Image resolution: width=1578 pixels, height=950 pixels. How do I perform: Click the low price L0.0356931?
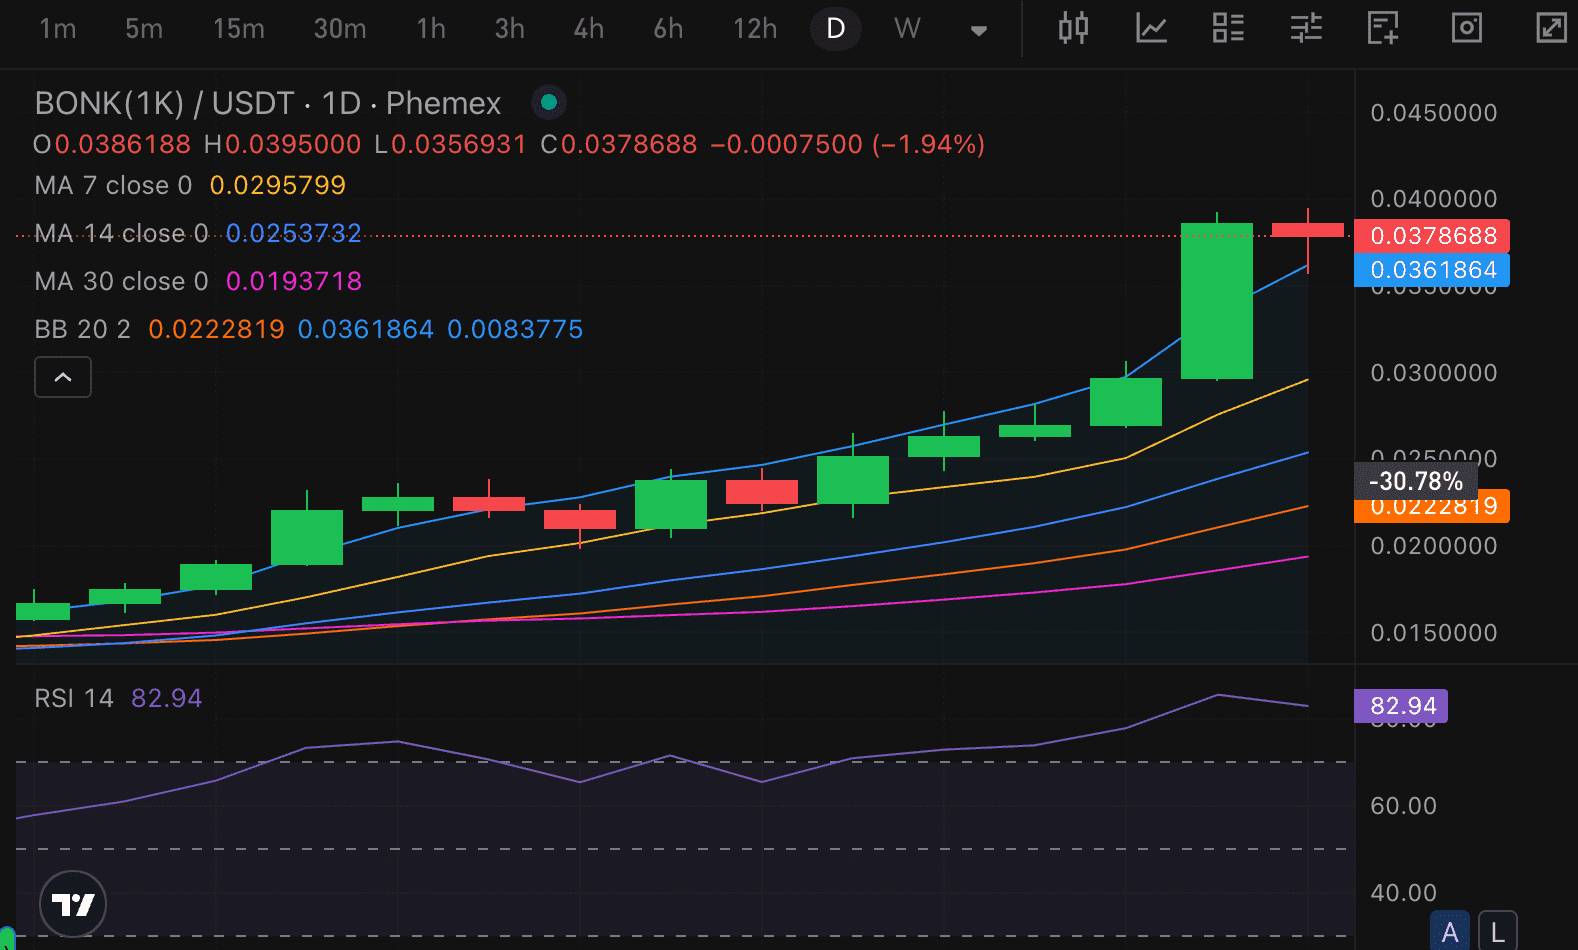coord(450,144)
